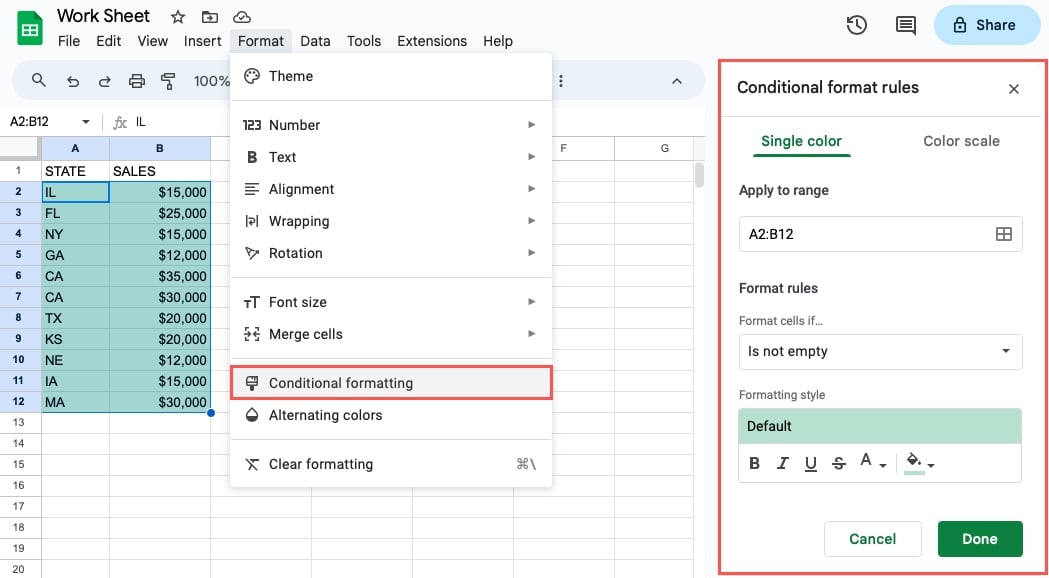The image size is (1049, 578).
Task: Select the paint format tool
Action: (168, 82)
